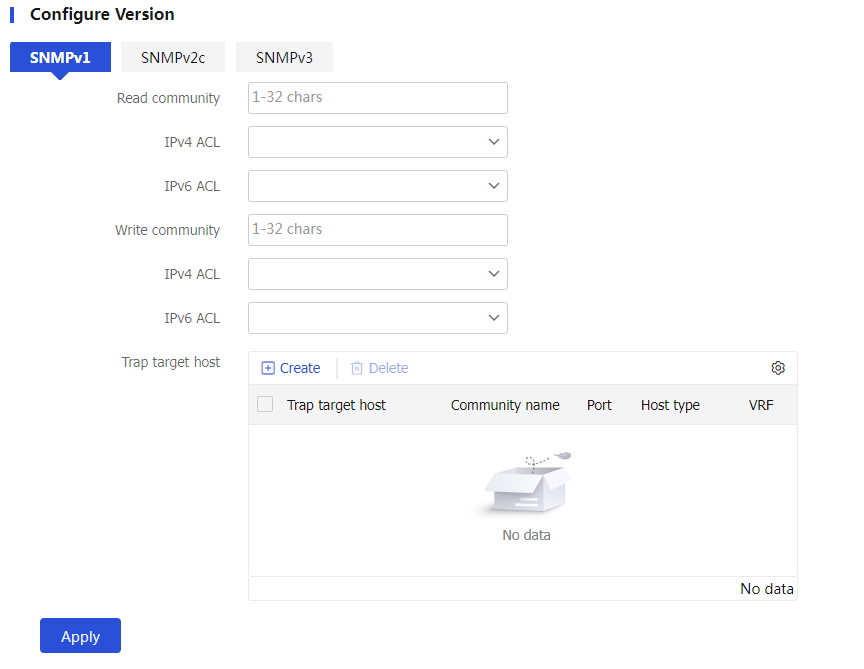Click the empty box No data illustration
Screen dimensions: 864x669
527,483
